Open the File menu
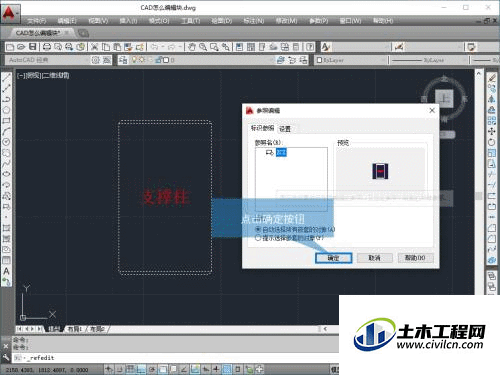The height and width of the screenshot is (375, 500). [x=36, y=21]
